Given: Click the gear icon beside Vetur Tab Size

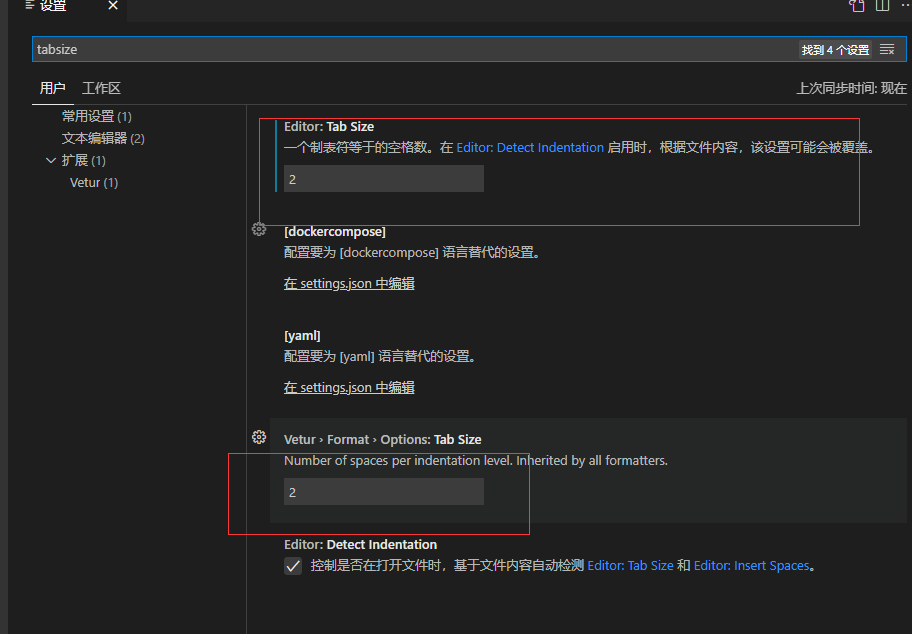Looking at the screenshot, I should (259, 437).
